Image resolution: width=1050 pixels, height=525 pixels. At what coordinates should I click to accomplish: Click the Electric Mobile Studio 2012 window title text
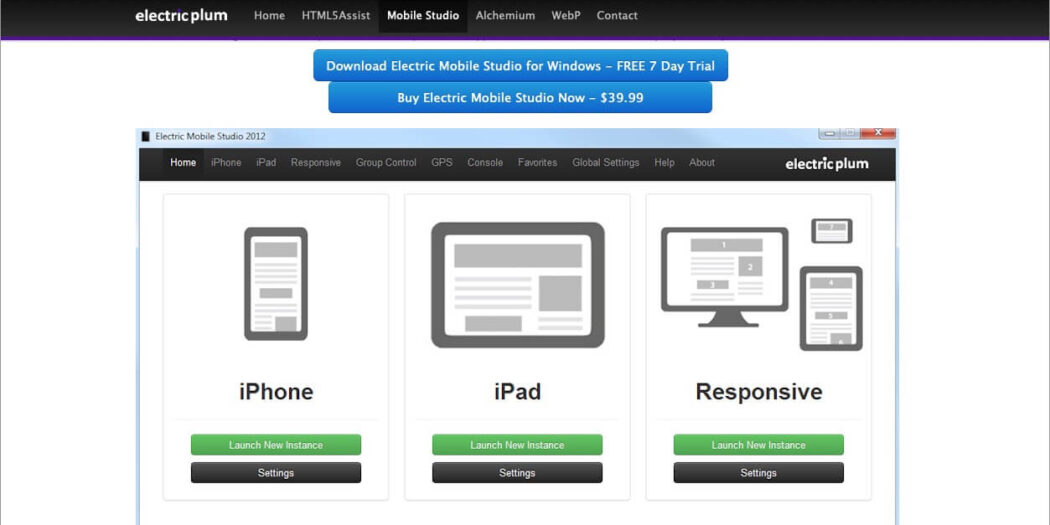[x=210, y=137]
